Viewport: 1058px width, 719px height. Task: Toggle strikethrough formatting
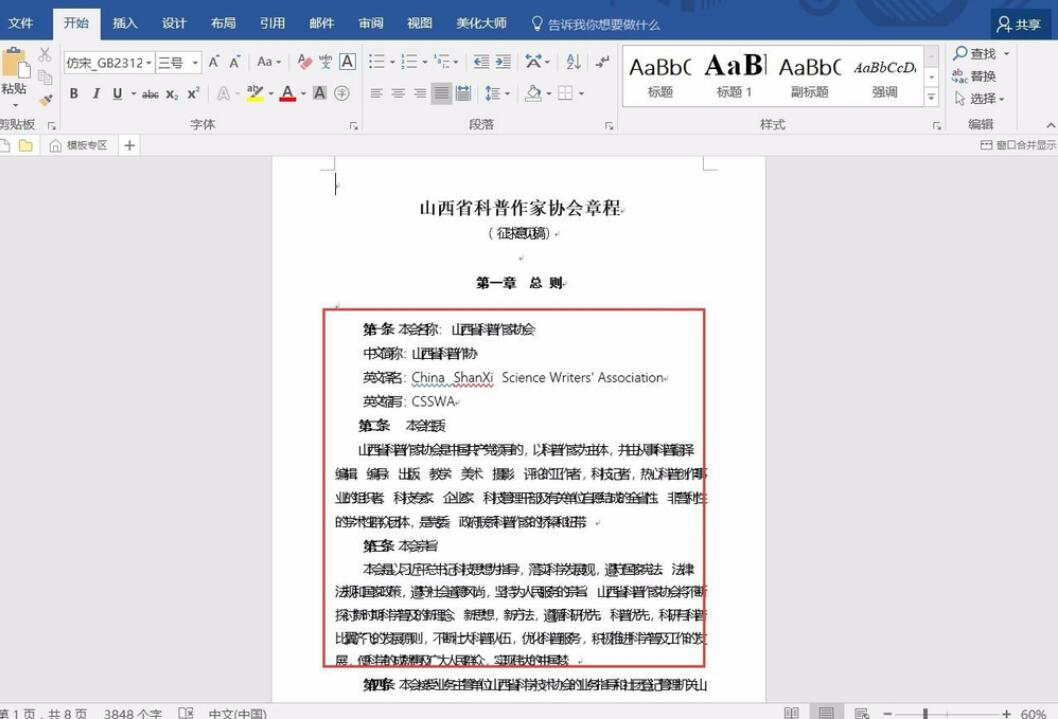pyautogui.click(x=150, y=94)
